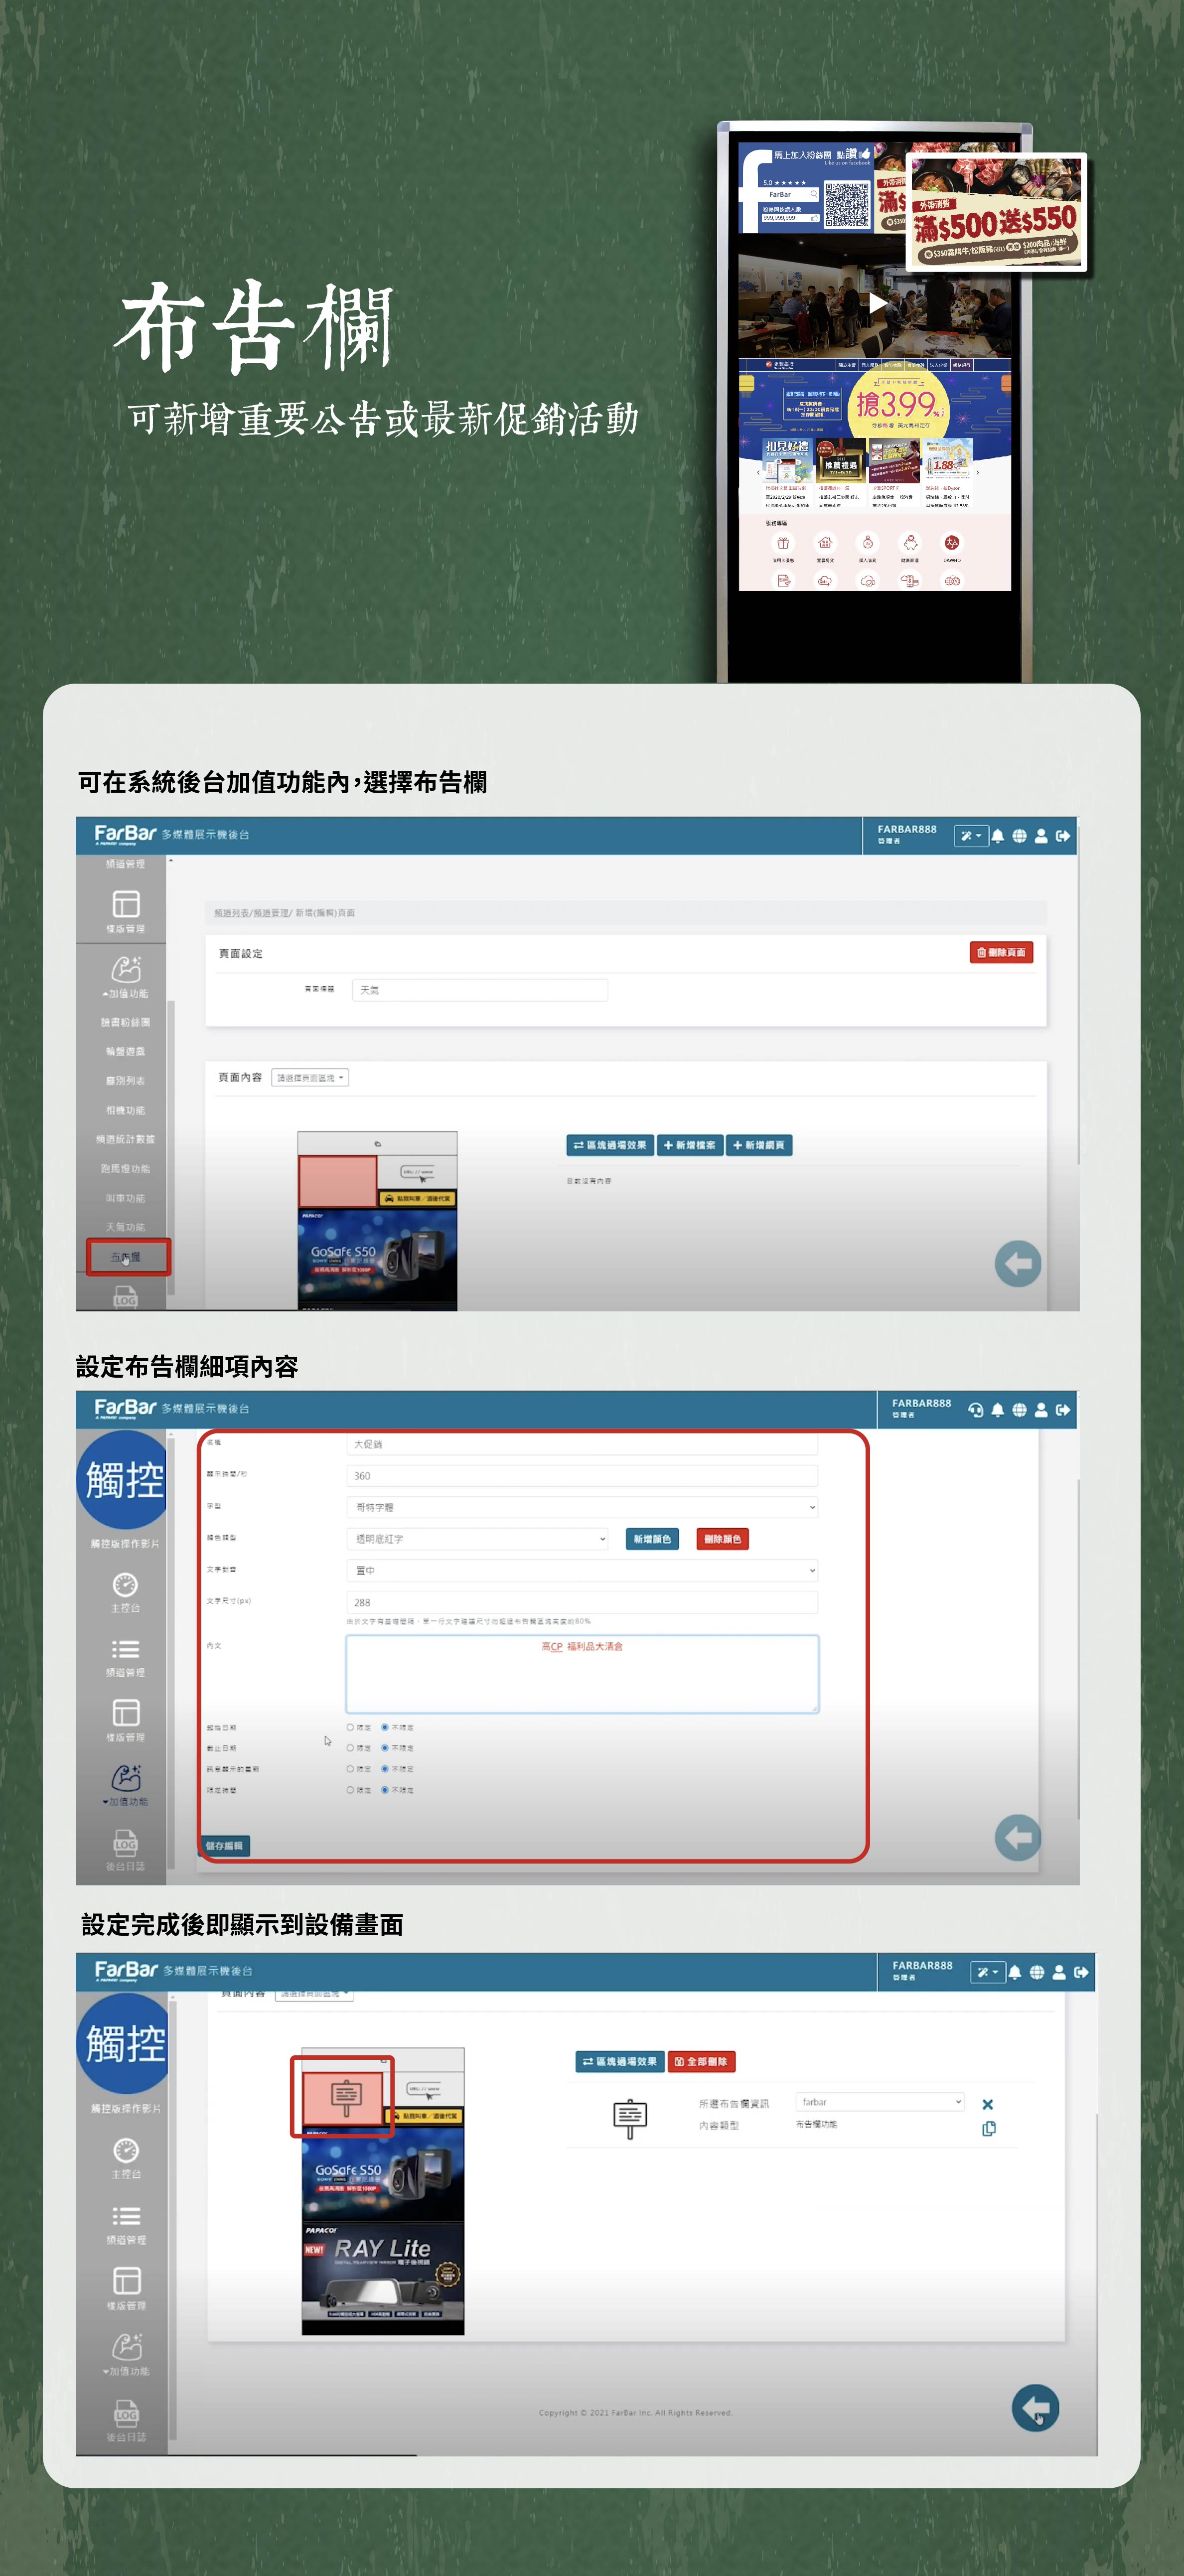Open 樣版管理 icon in second screenshot sidebar
The width and height of the screenshot is (1184, 2576).
click(126, 1712)
